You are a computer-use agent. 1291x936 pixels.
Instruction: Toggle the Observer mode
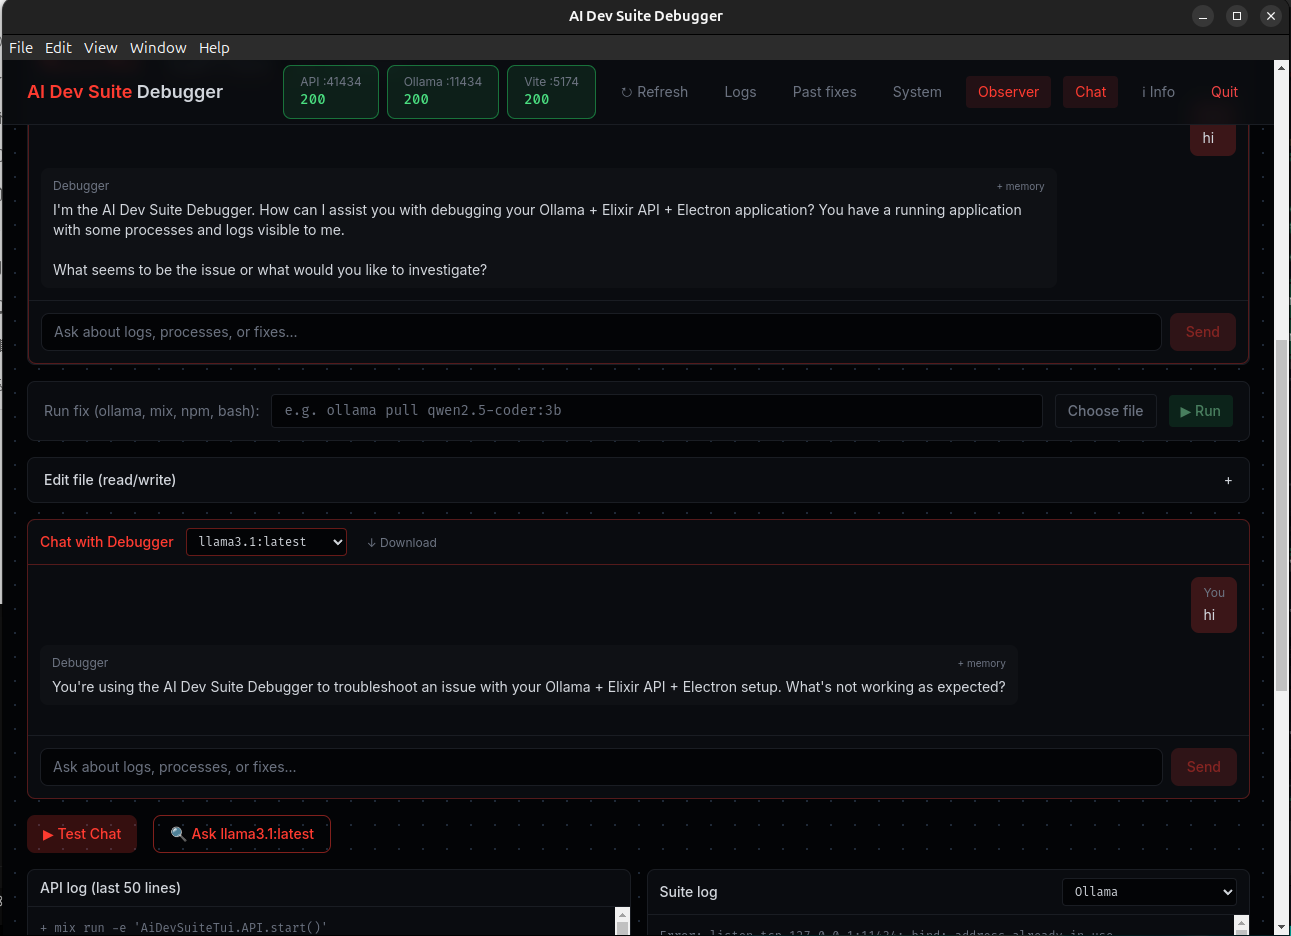[1008, 92]
